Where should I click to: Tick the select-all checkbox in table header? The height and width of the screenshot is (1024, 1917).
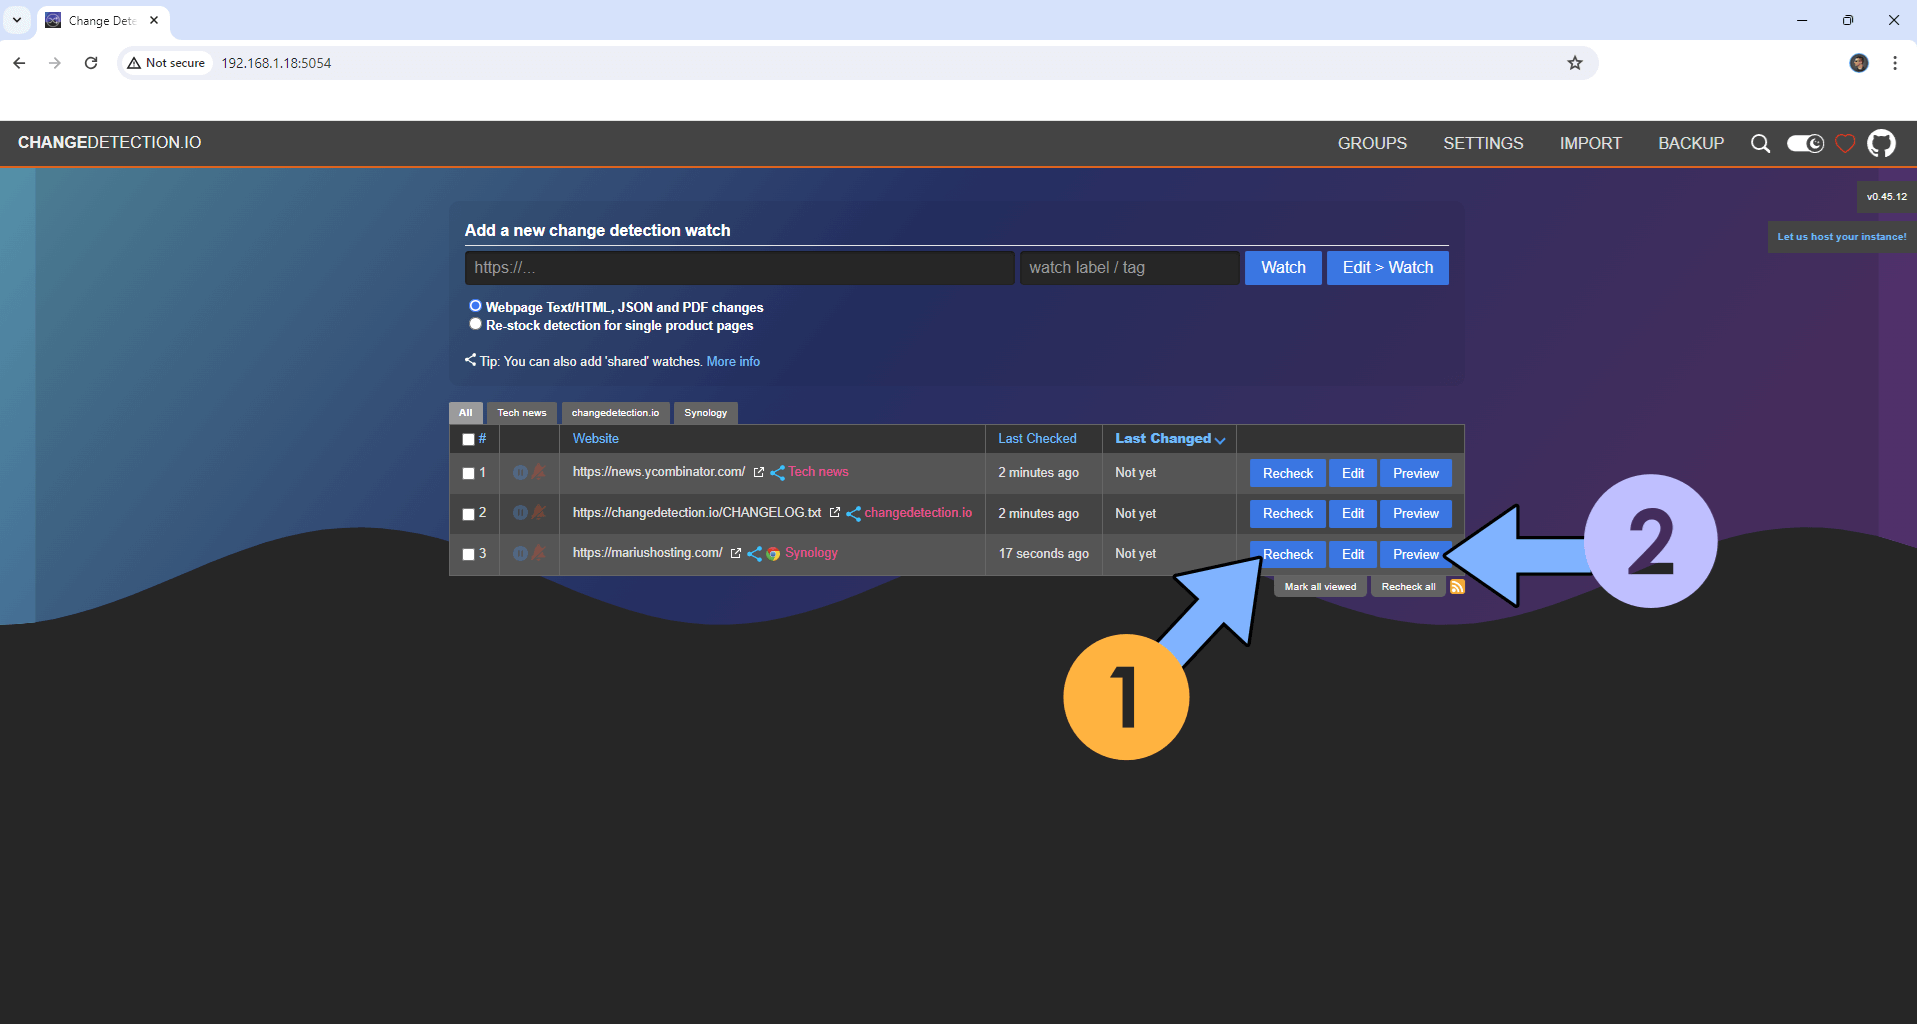click(x=468, y=439)
